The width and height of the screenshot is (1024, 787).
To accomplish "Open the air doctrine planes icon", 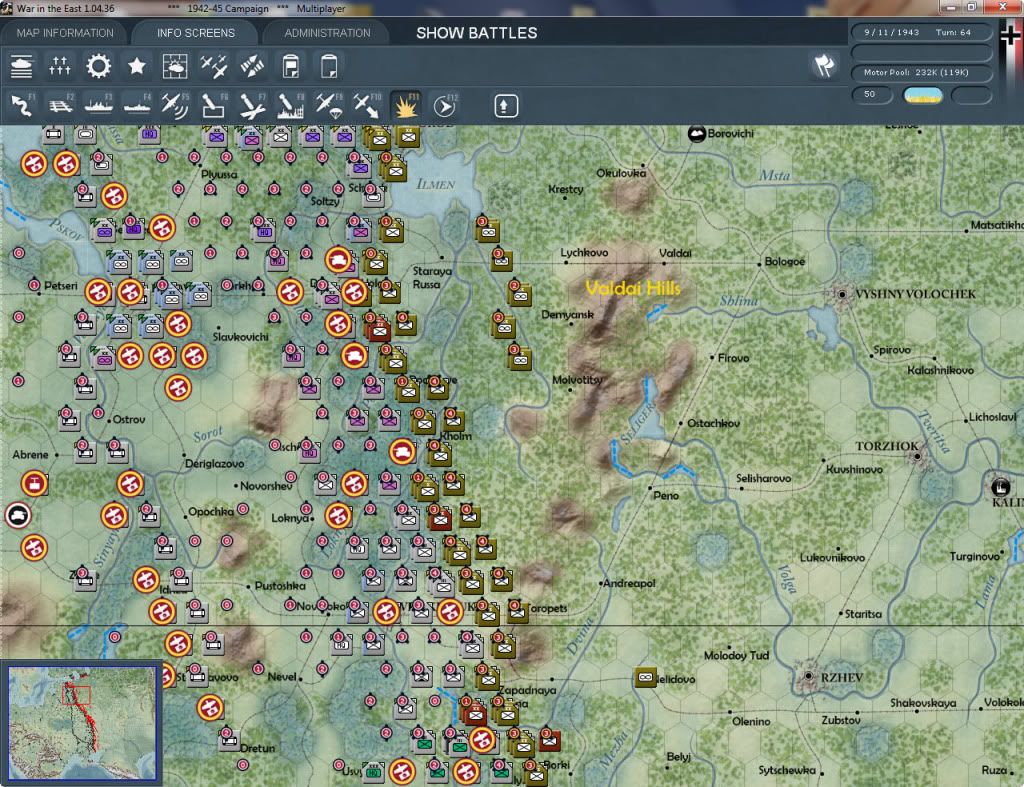I will (214, 67).
